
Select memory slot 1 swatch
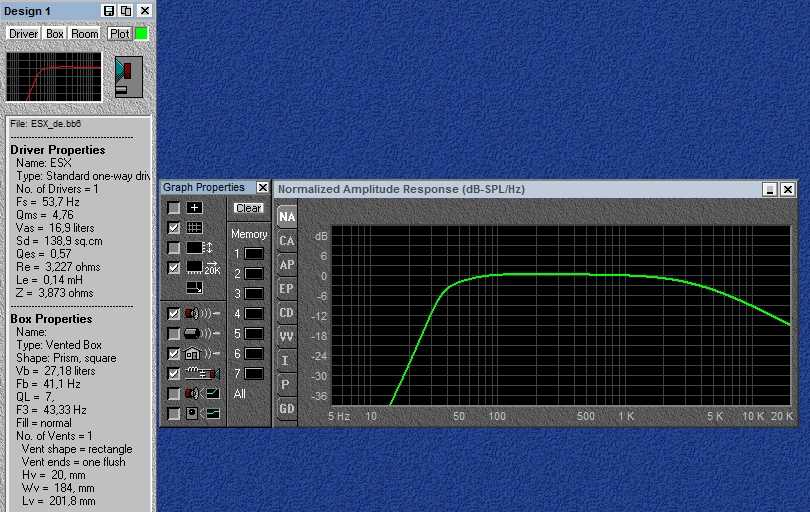[254, 254]
